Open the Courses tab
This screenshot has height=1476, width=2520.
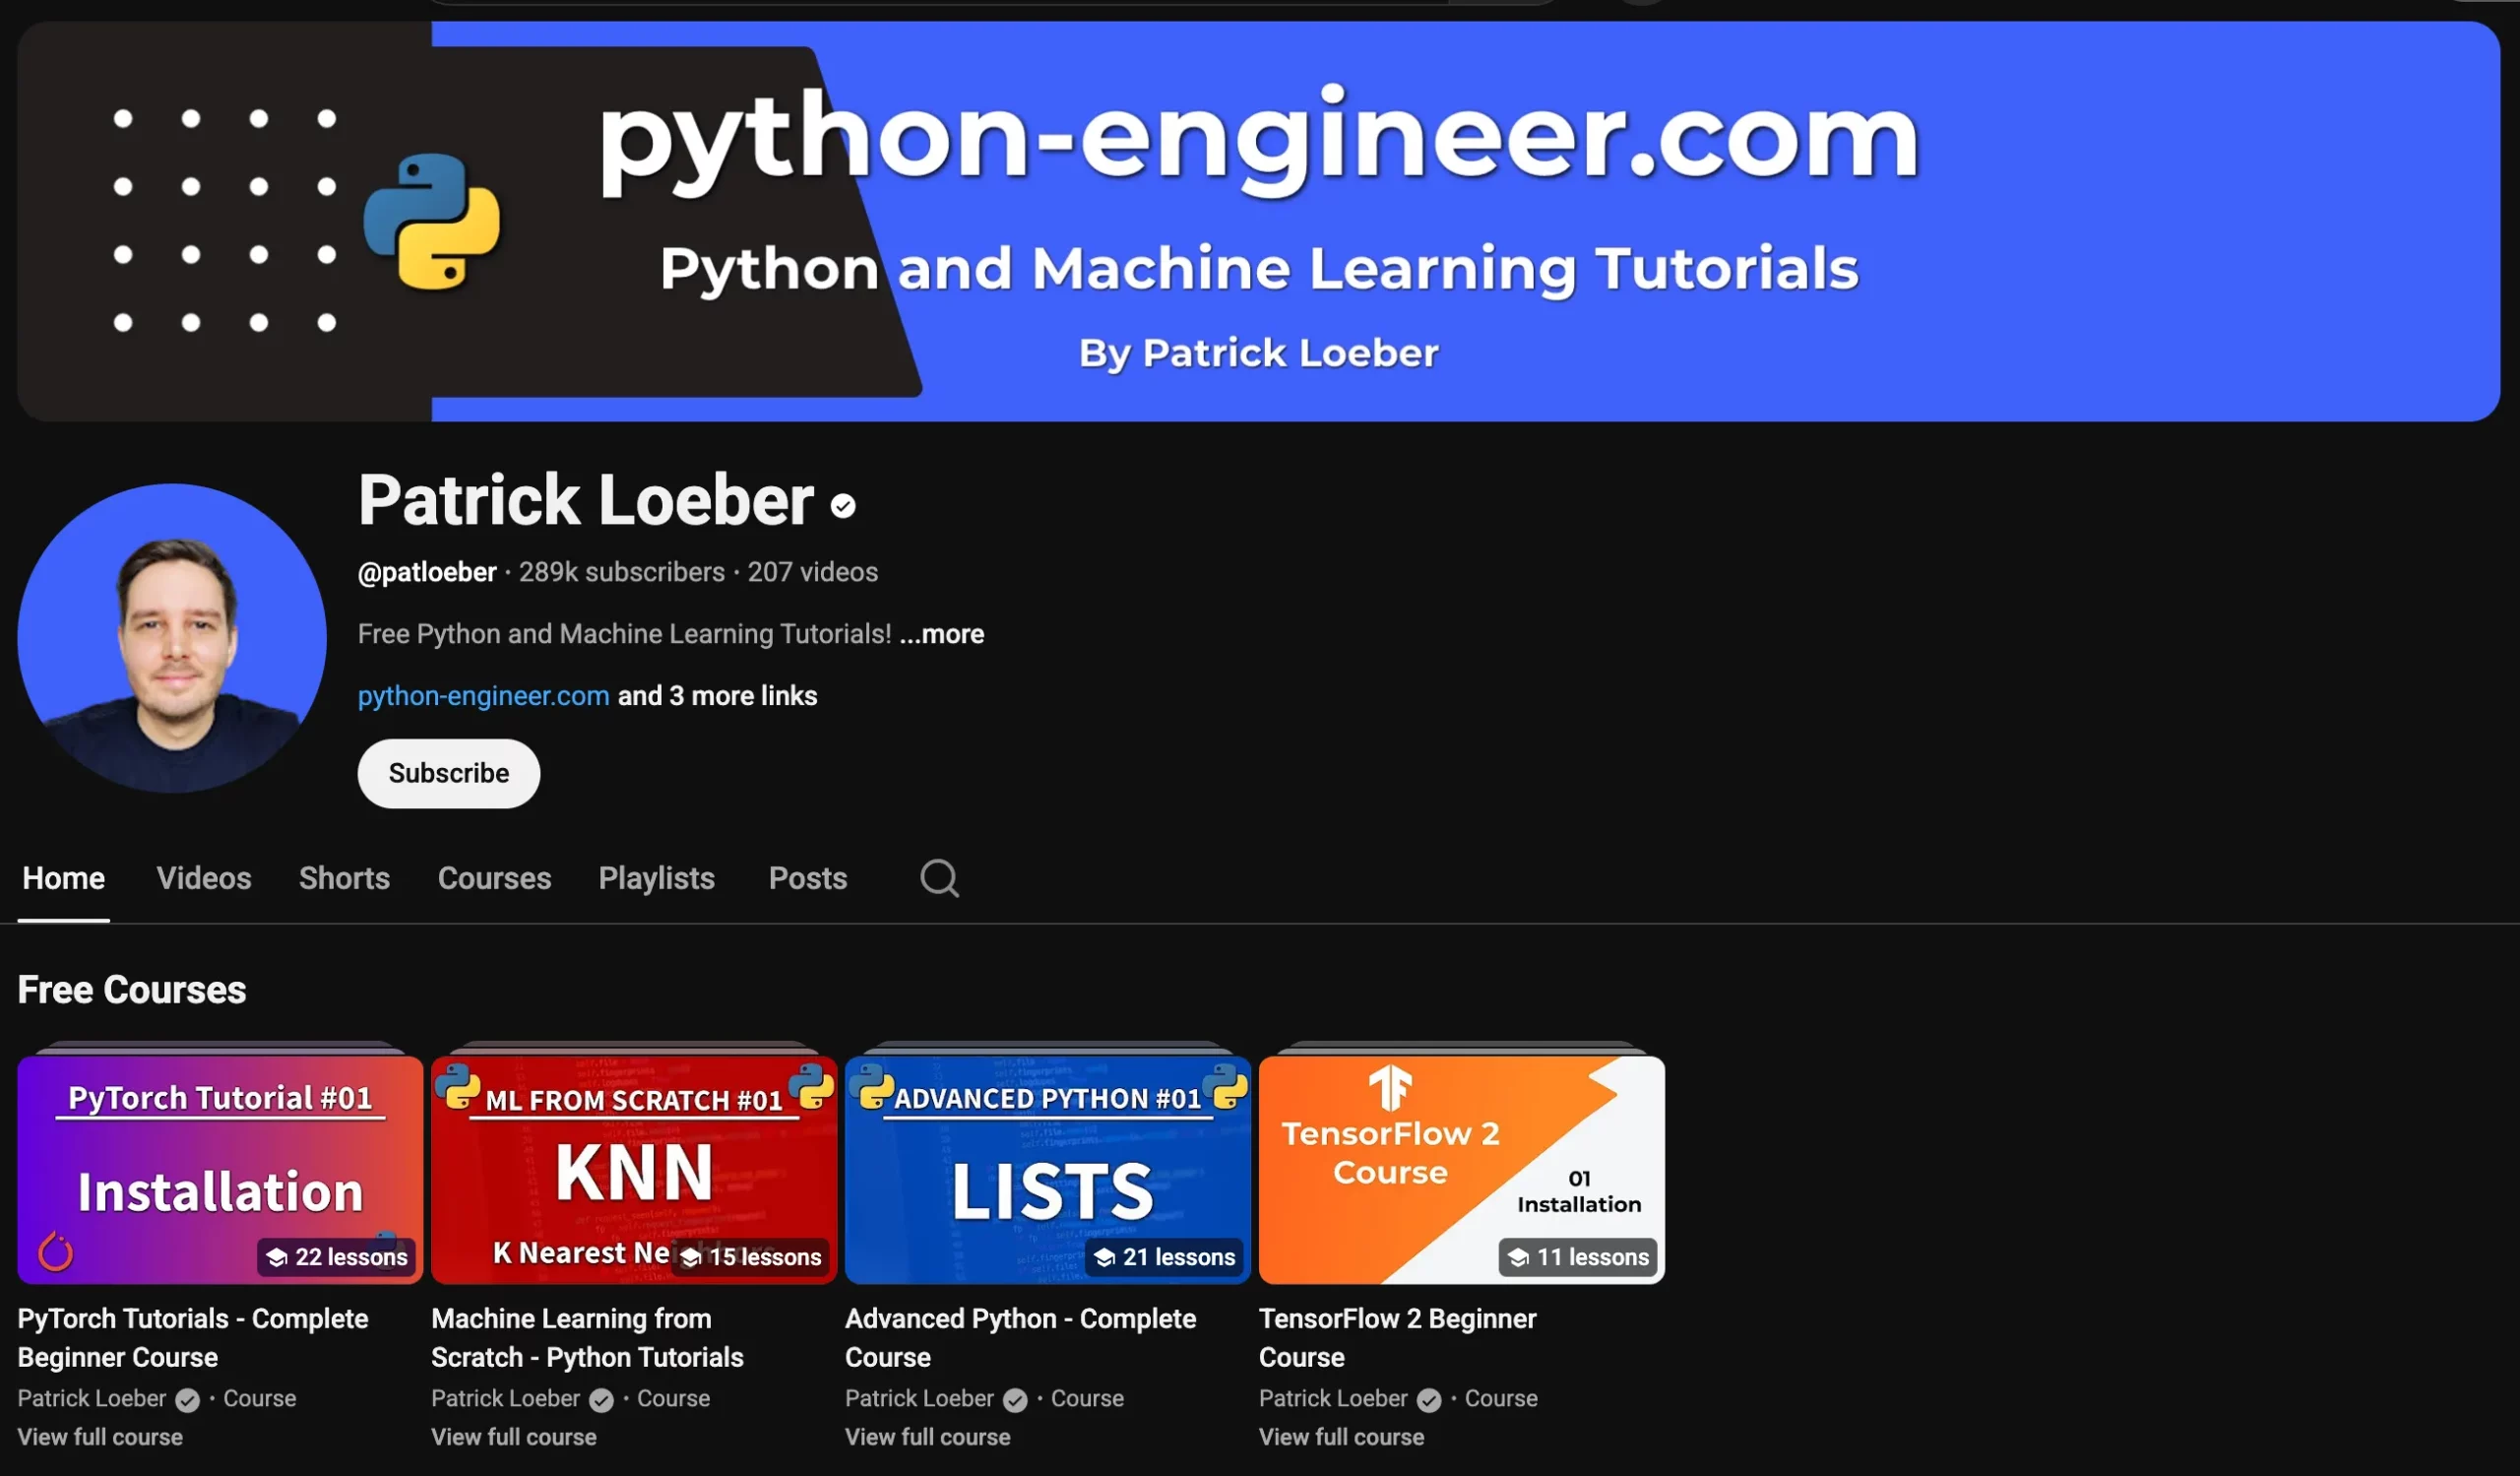click(x=494, y=878)
